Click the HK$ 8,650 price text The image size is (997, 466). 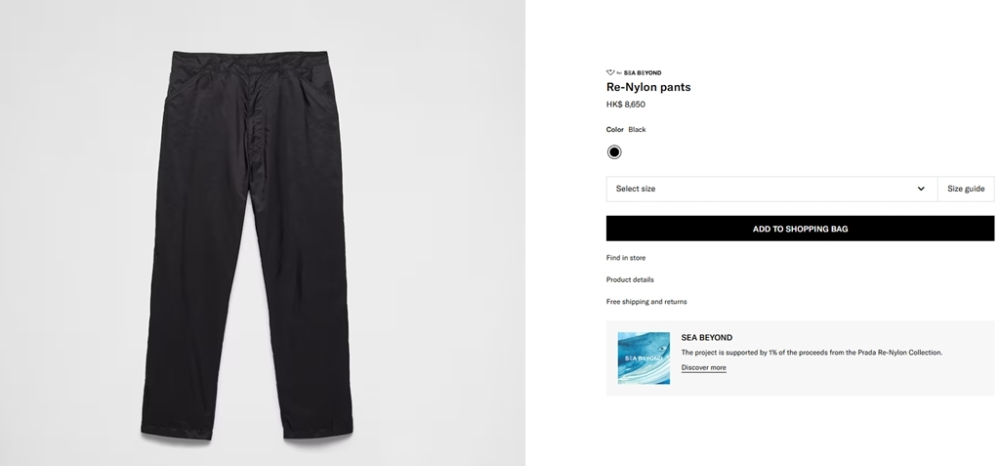click(x=625, y=104)
